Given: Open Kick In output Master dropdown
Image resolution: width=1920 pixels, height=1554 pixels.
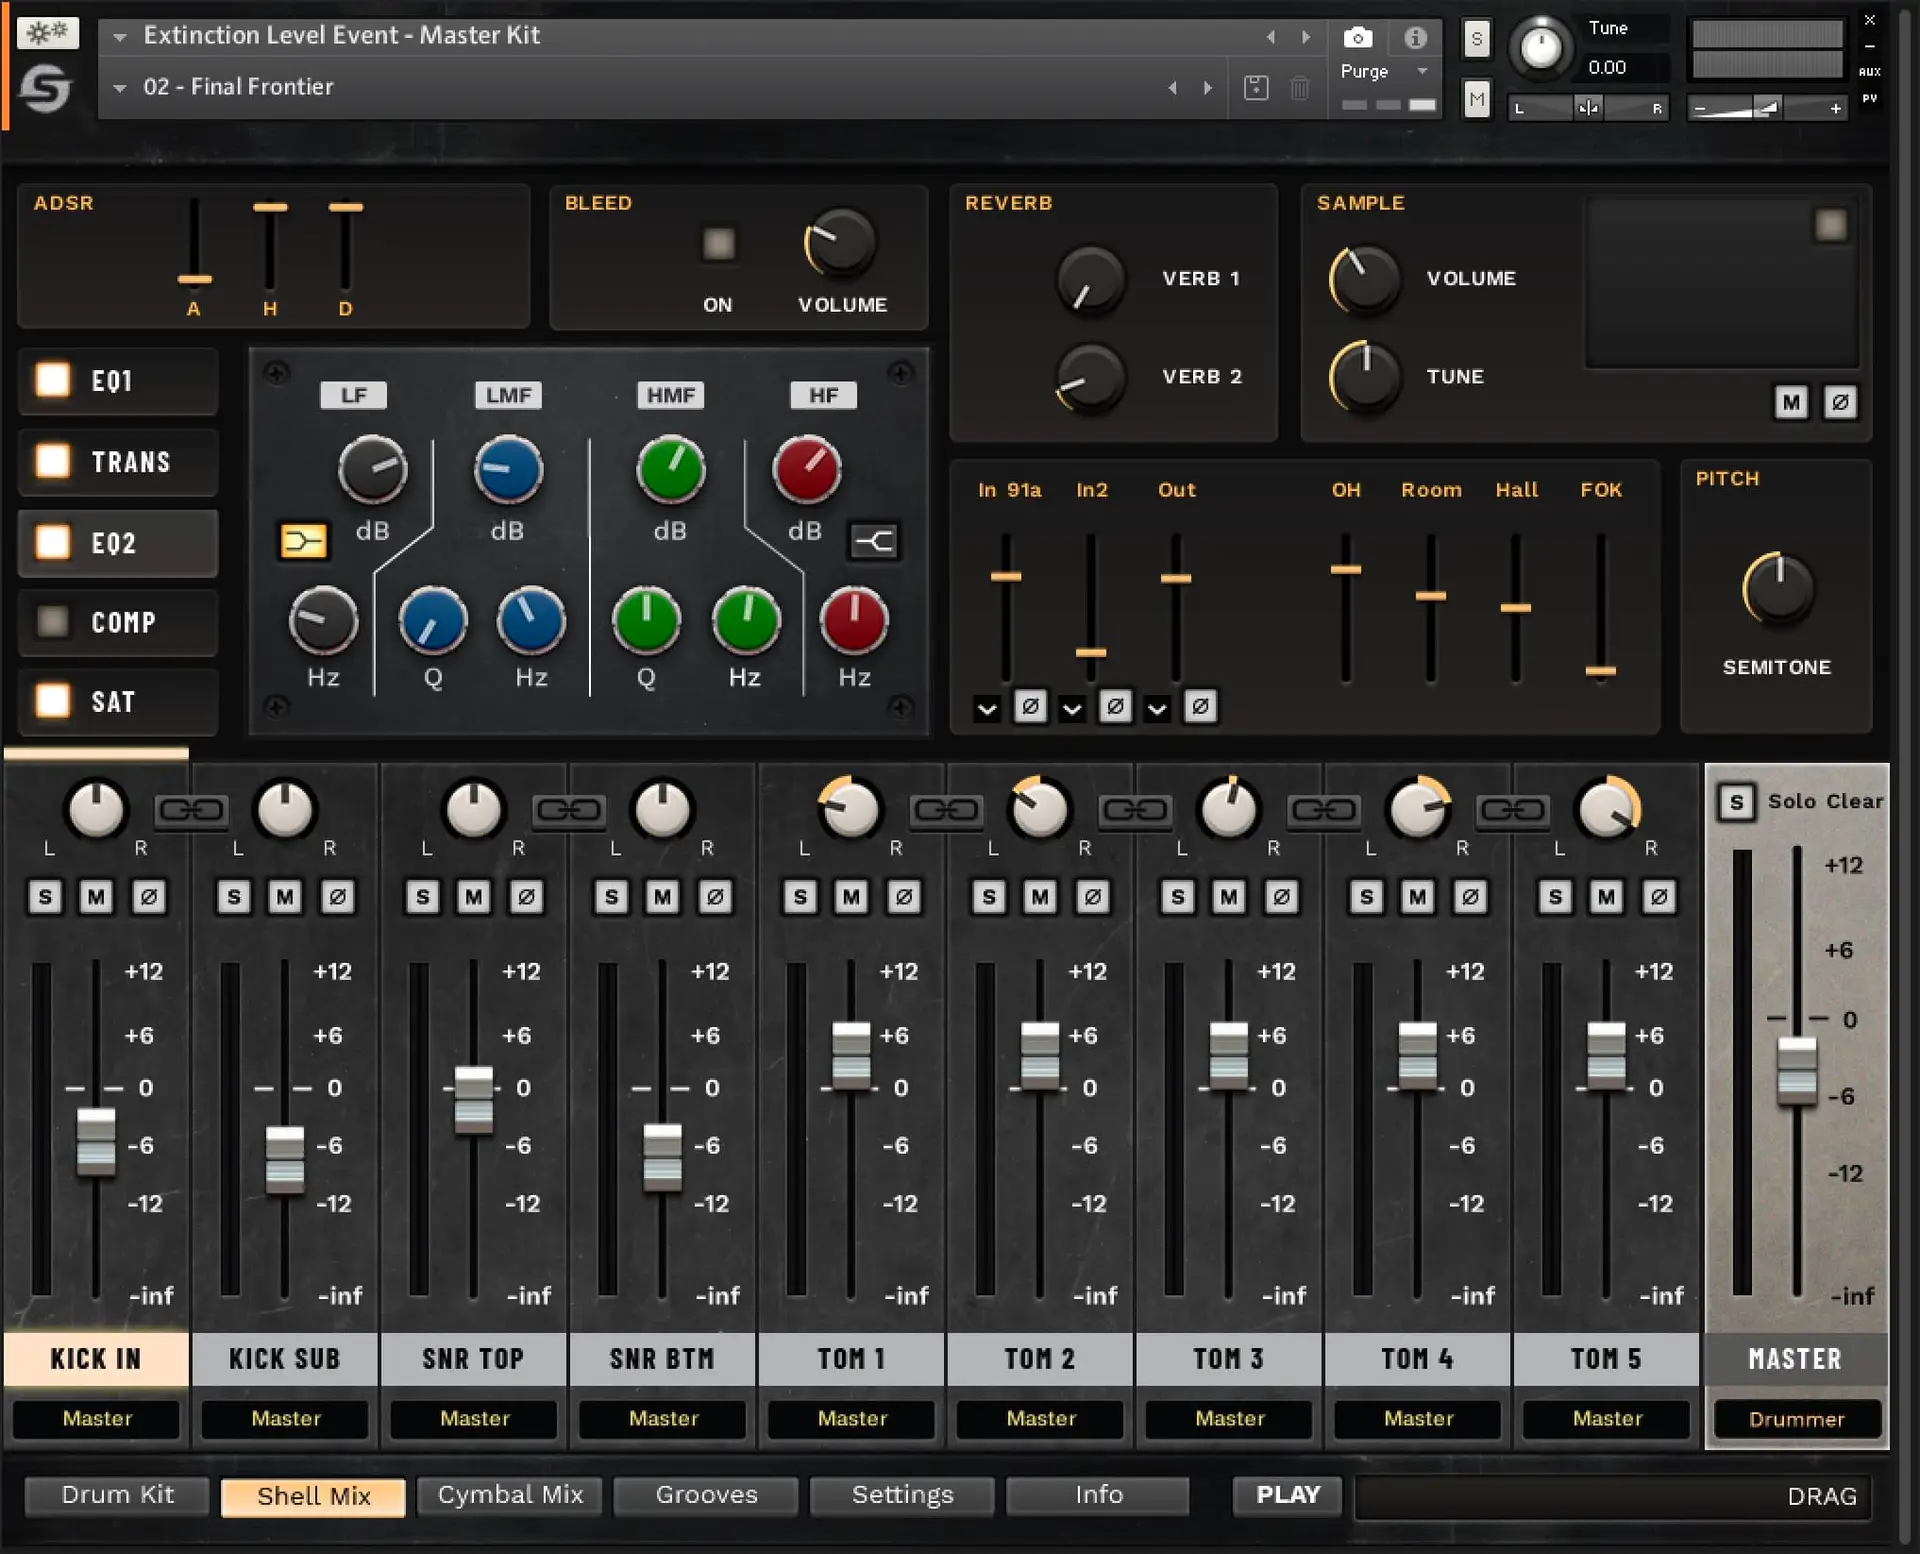Looking at the screenshot, I should (96, 1418).
